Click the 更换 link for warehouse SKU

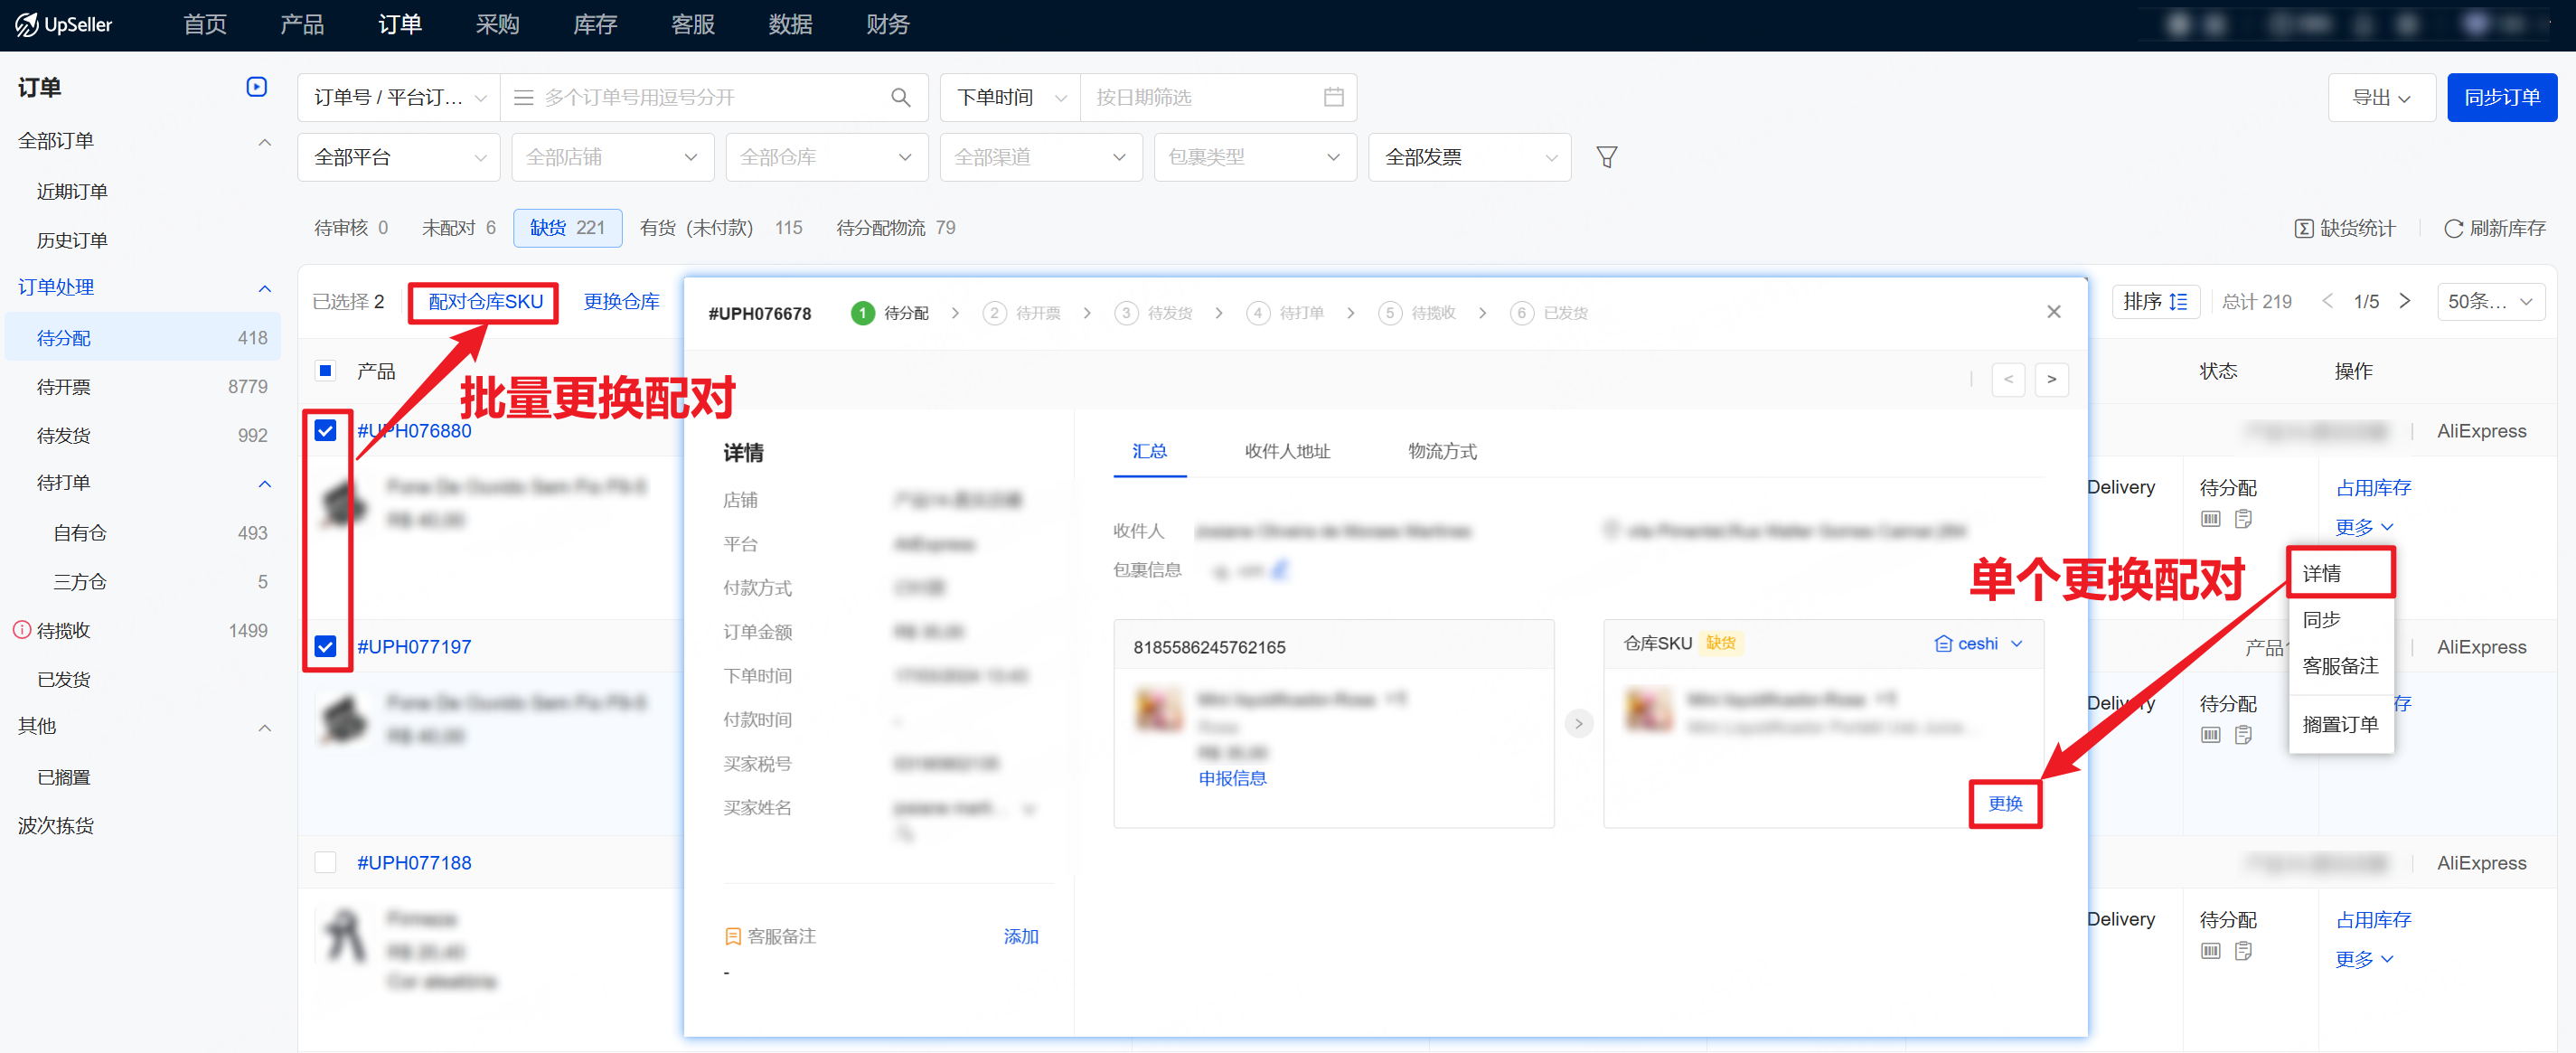2004,803
